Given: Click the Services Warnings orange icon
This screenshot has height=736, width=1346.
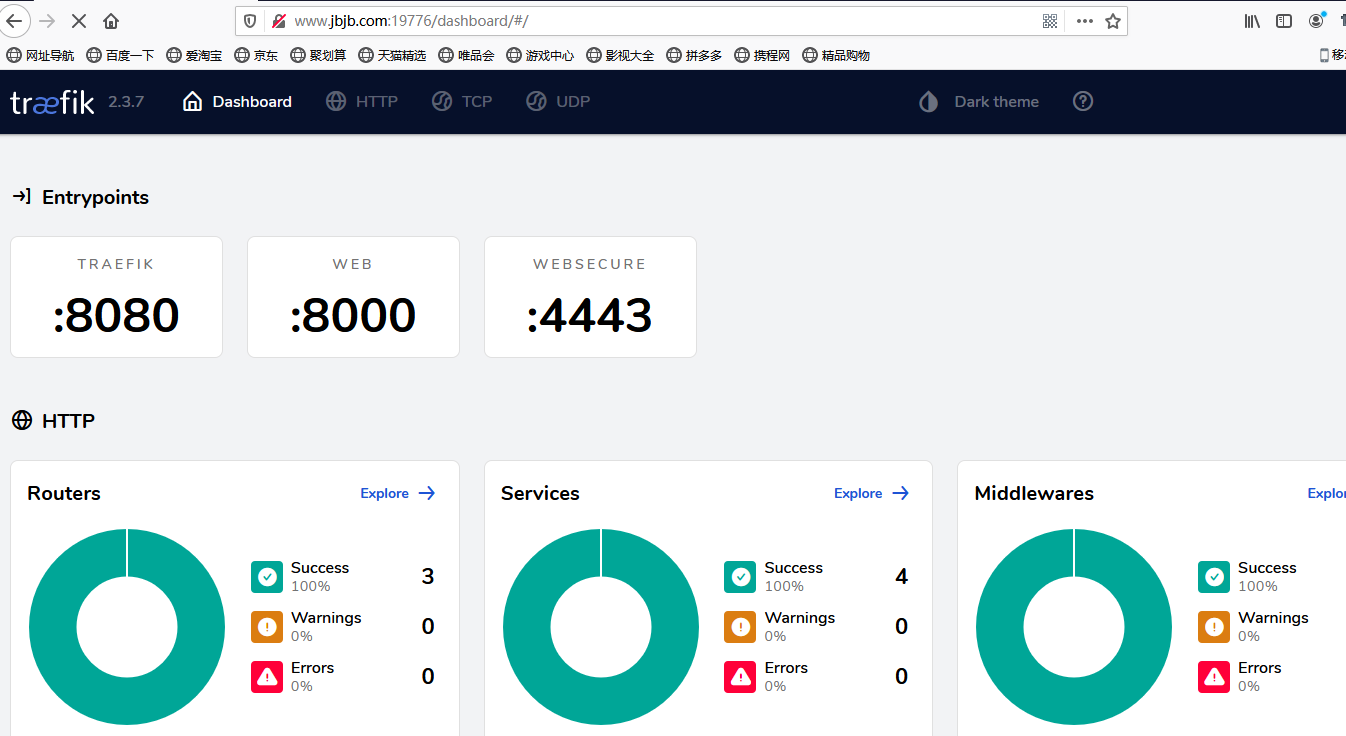Looking at the screenshot, I should tap(740, 627).
